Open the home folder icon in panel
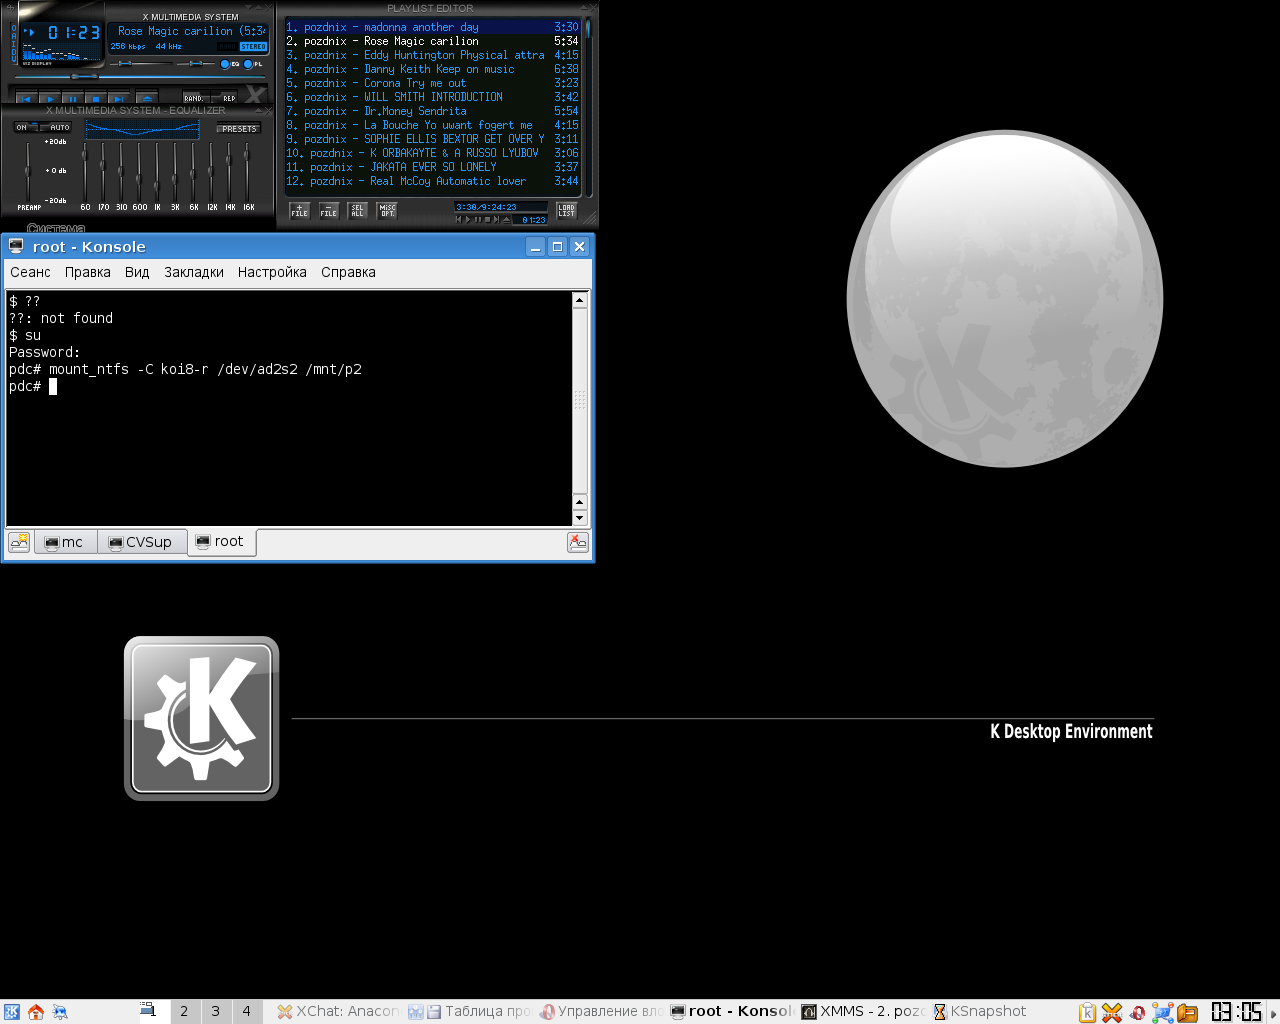Viewport: 1280px width, 1024px height. pos(36,1012)
